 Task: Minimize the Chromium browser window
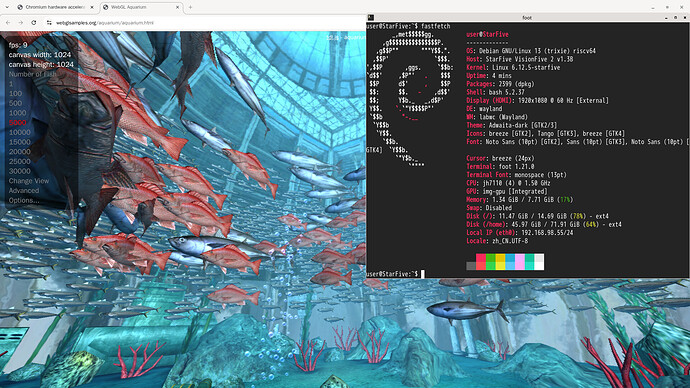pos(653,7)
